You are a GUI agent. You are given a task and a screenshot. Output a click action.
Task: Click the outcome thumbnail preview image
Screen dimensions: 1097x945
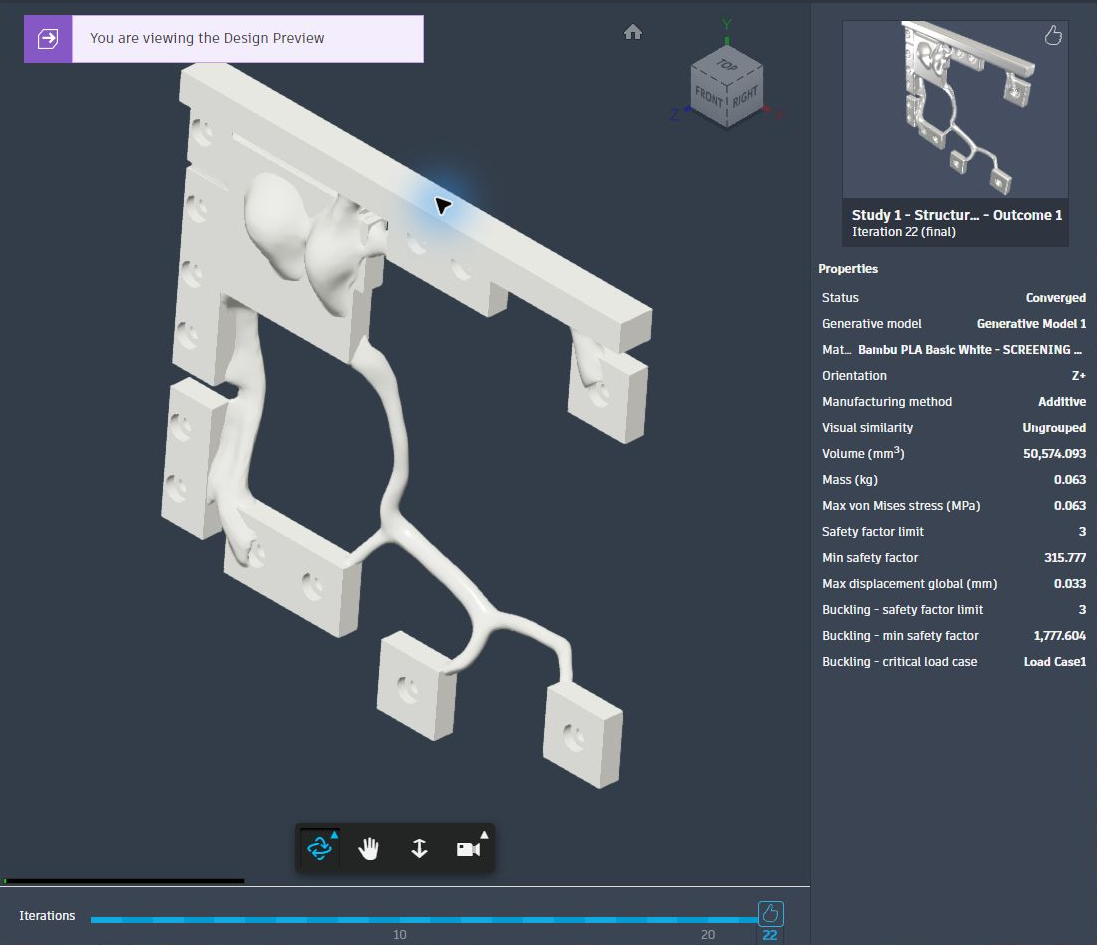point(955,110)
